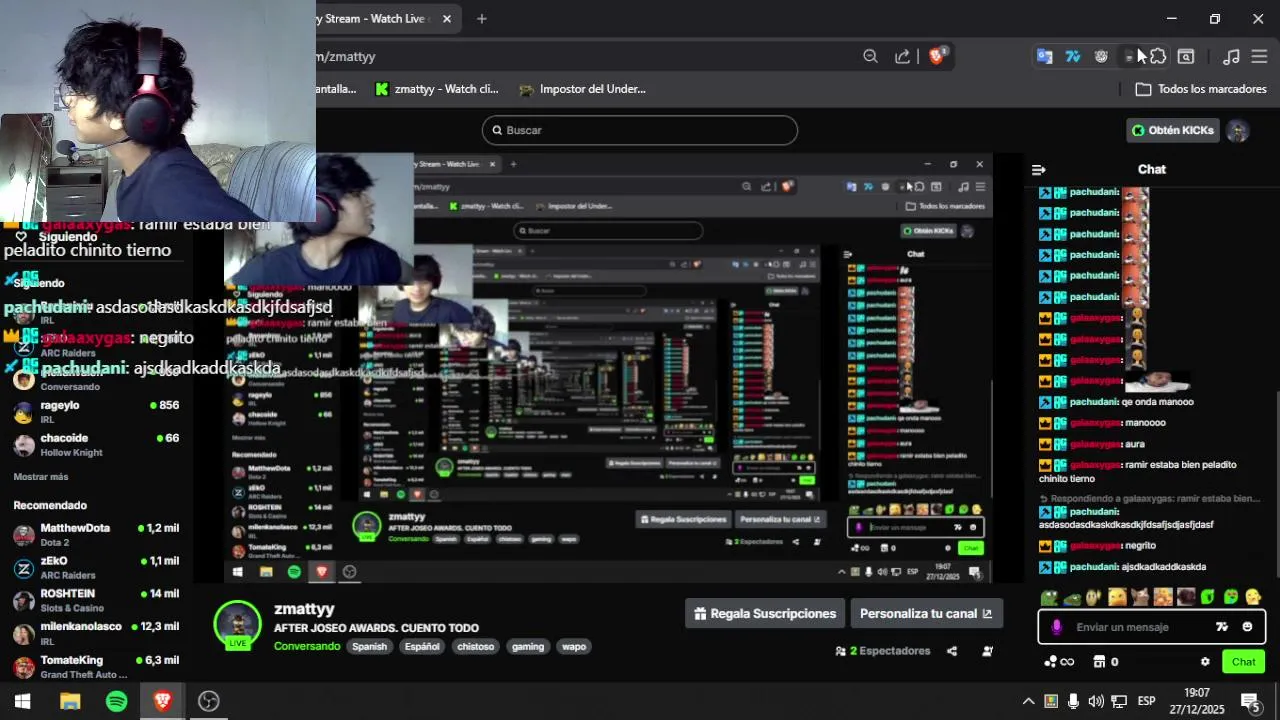Open the Todos los marcadores folder
The height and width of the screenshot is (720, 1280).
click(x=1201, y=89)
